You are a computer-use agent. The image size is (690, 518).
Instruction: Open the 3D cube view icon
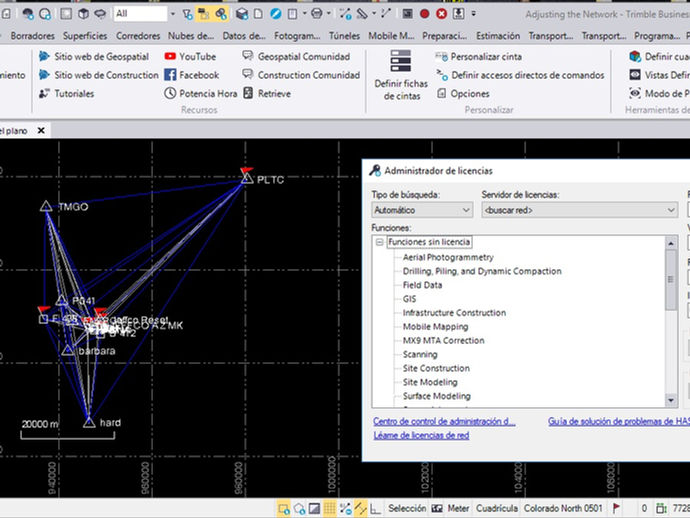coord(83,14)
